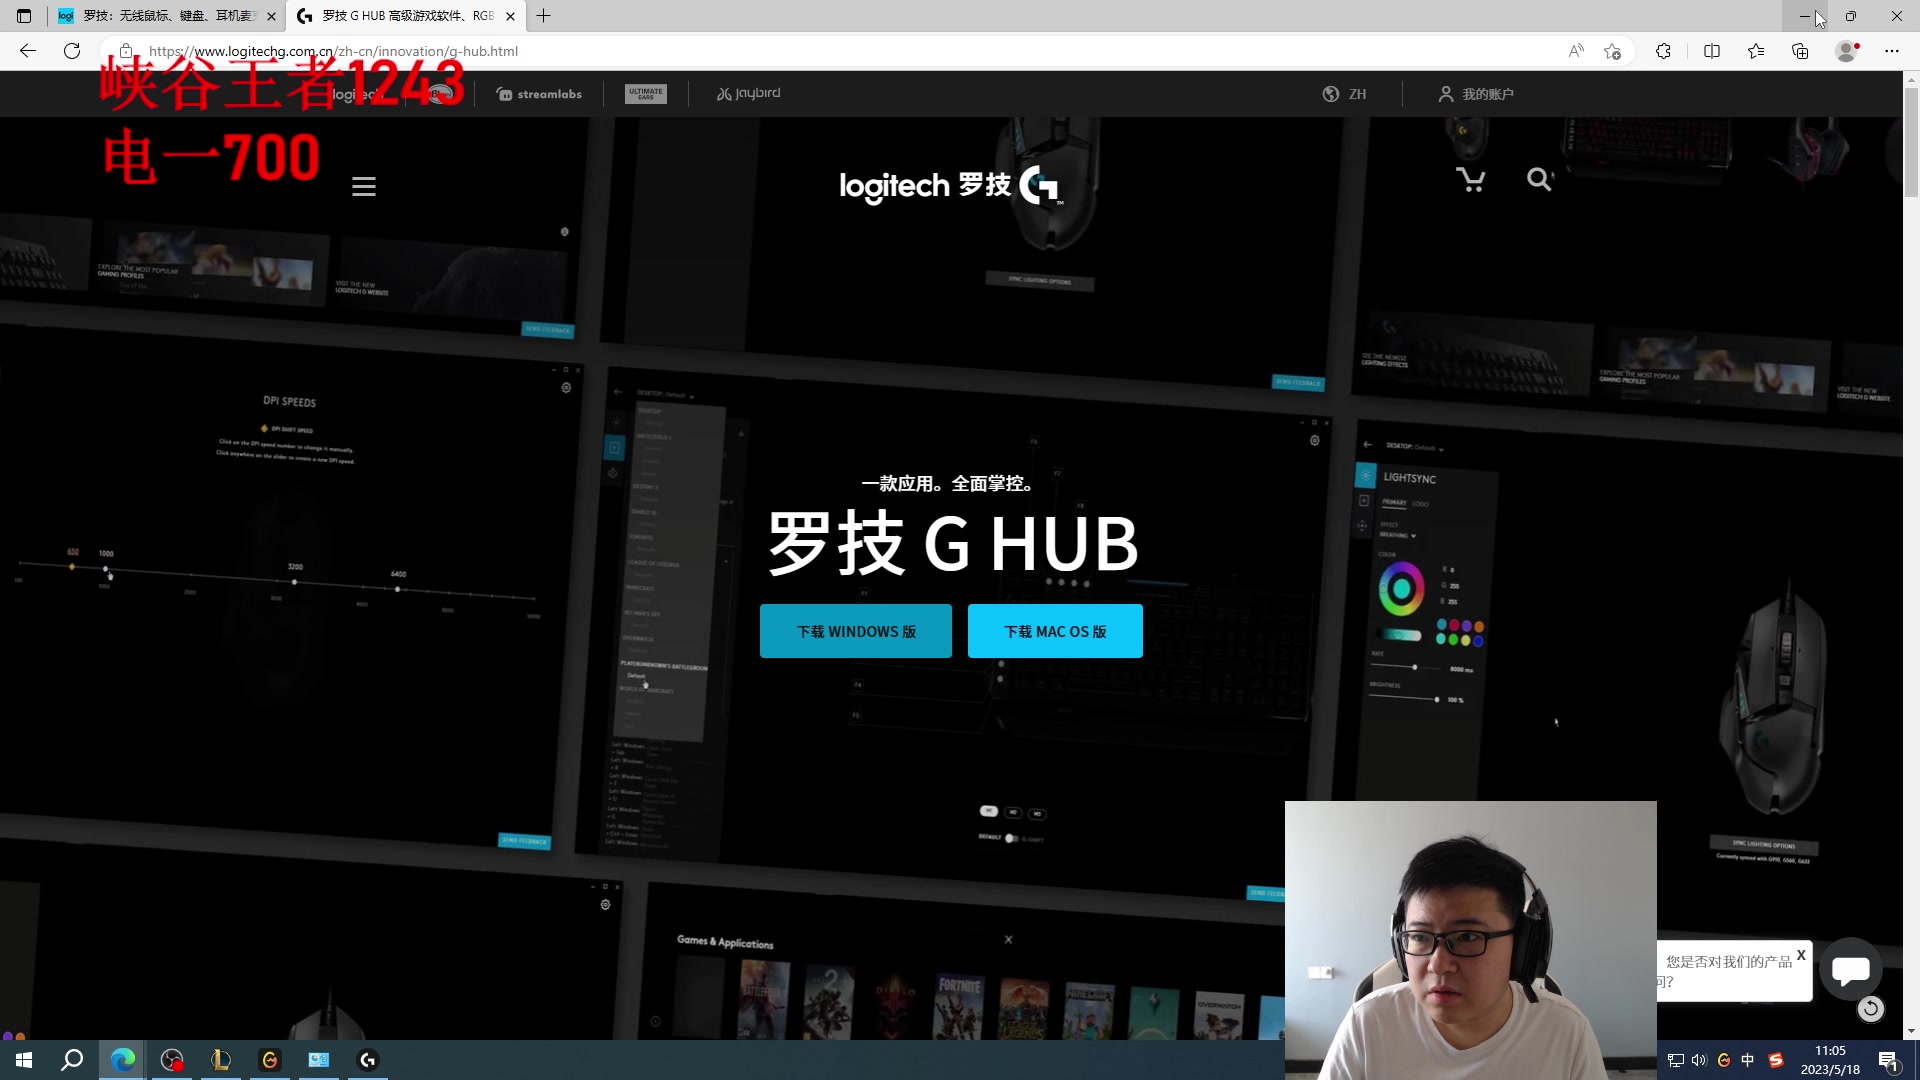Image resolution: width=1920 pixels, height=1080 pixels.
Task: Go back to the previous page
Action: click(28, 51)
